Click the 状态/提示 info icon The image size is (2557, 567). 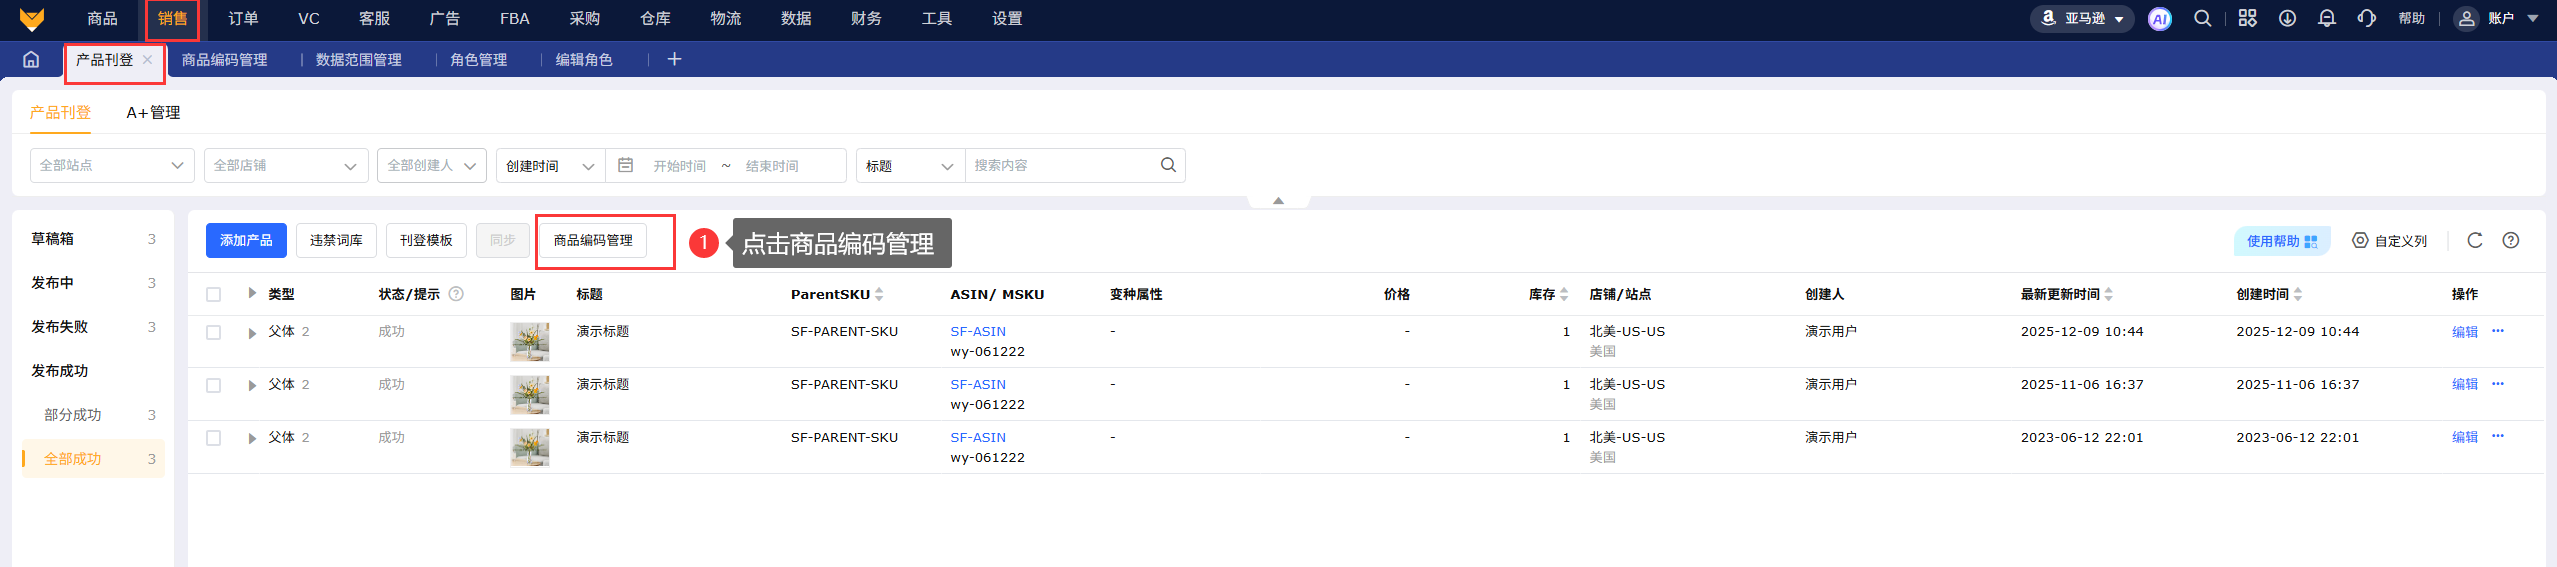[x=456, y=294]
